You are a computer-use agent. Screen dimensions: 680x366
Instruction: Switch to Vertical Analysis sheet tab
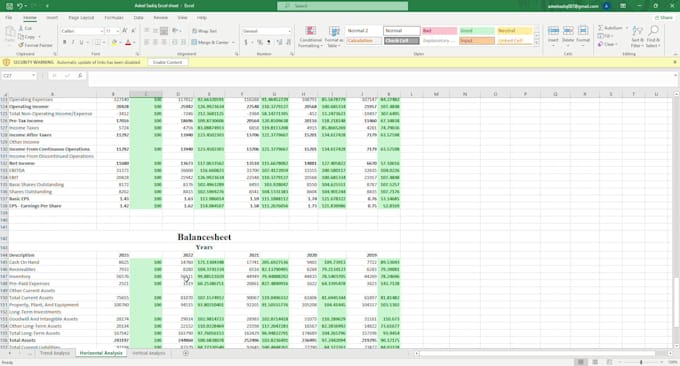click(x=149, y=353)
